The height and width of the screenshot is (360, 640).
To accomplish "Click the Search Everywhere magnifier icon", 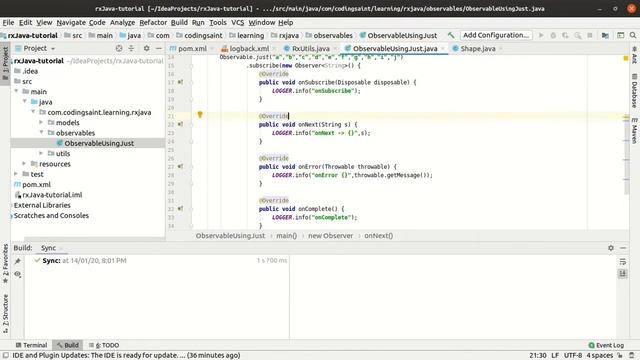I will [633, 36].
